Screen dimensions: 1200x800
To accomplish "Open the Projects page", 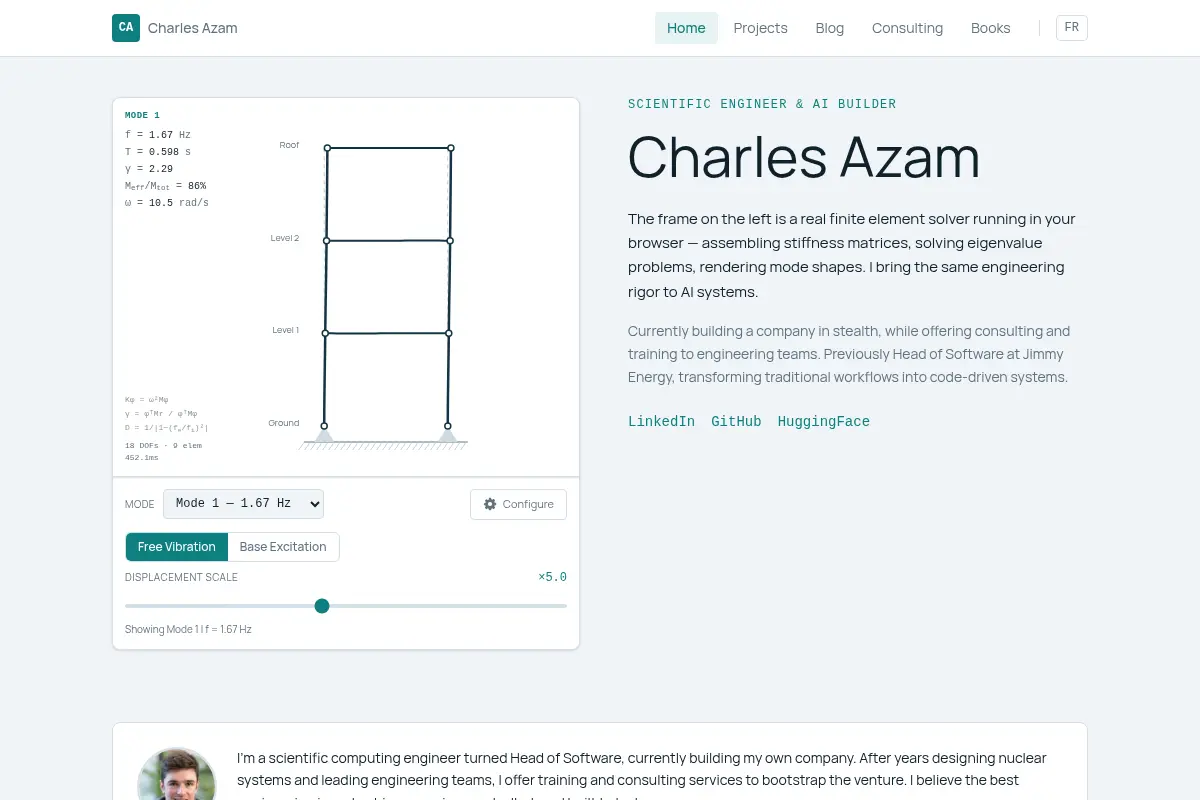I will [761, 28].
